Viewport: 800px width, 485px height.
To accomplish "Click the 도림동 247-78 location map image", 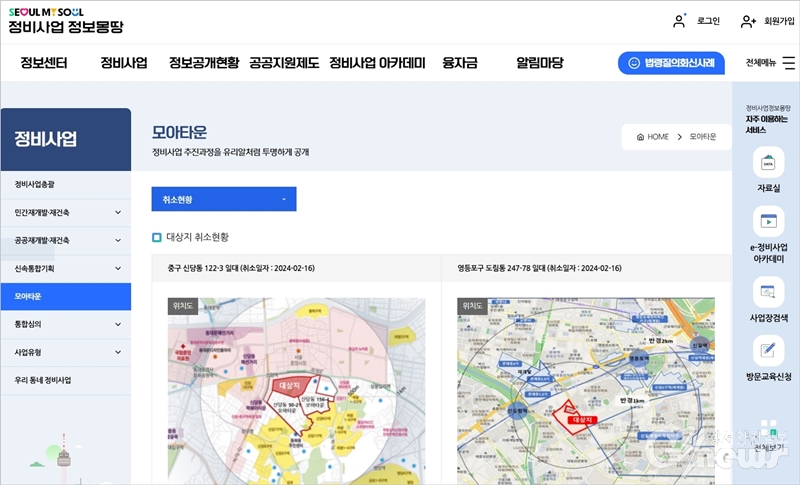I will pyautogui.click(x=586, y=391).
